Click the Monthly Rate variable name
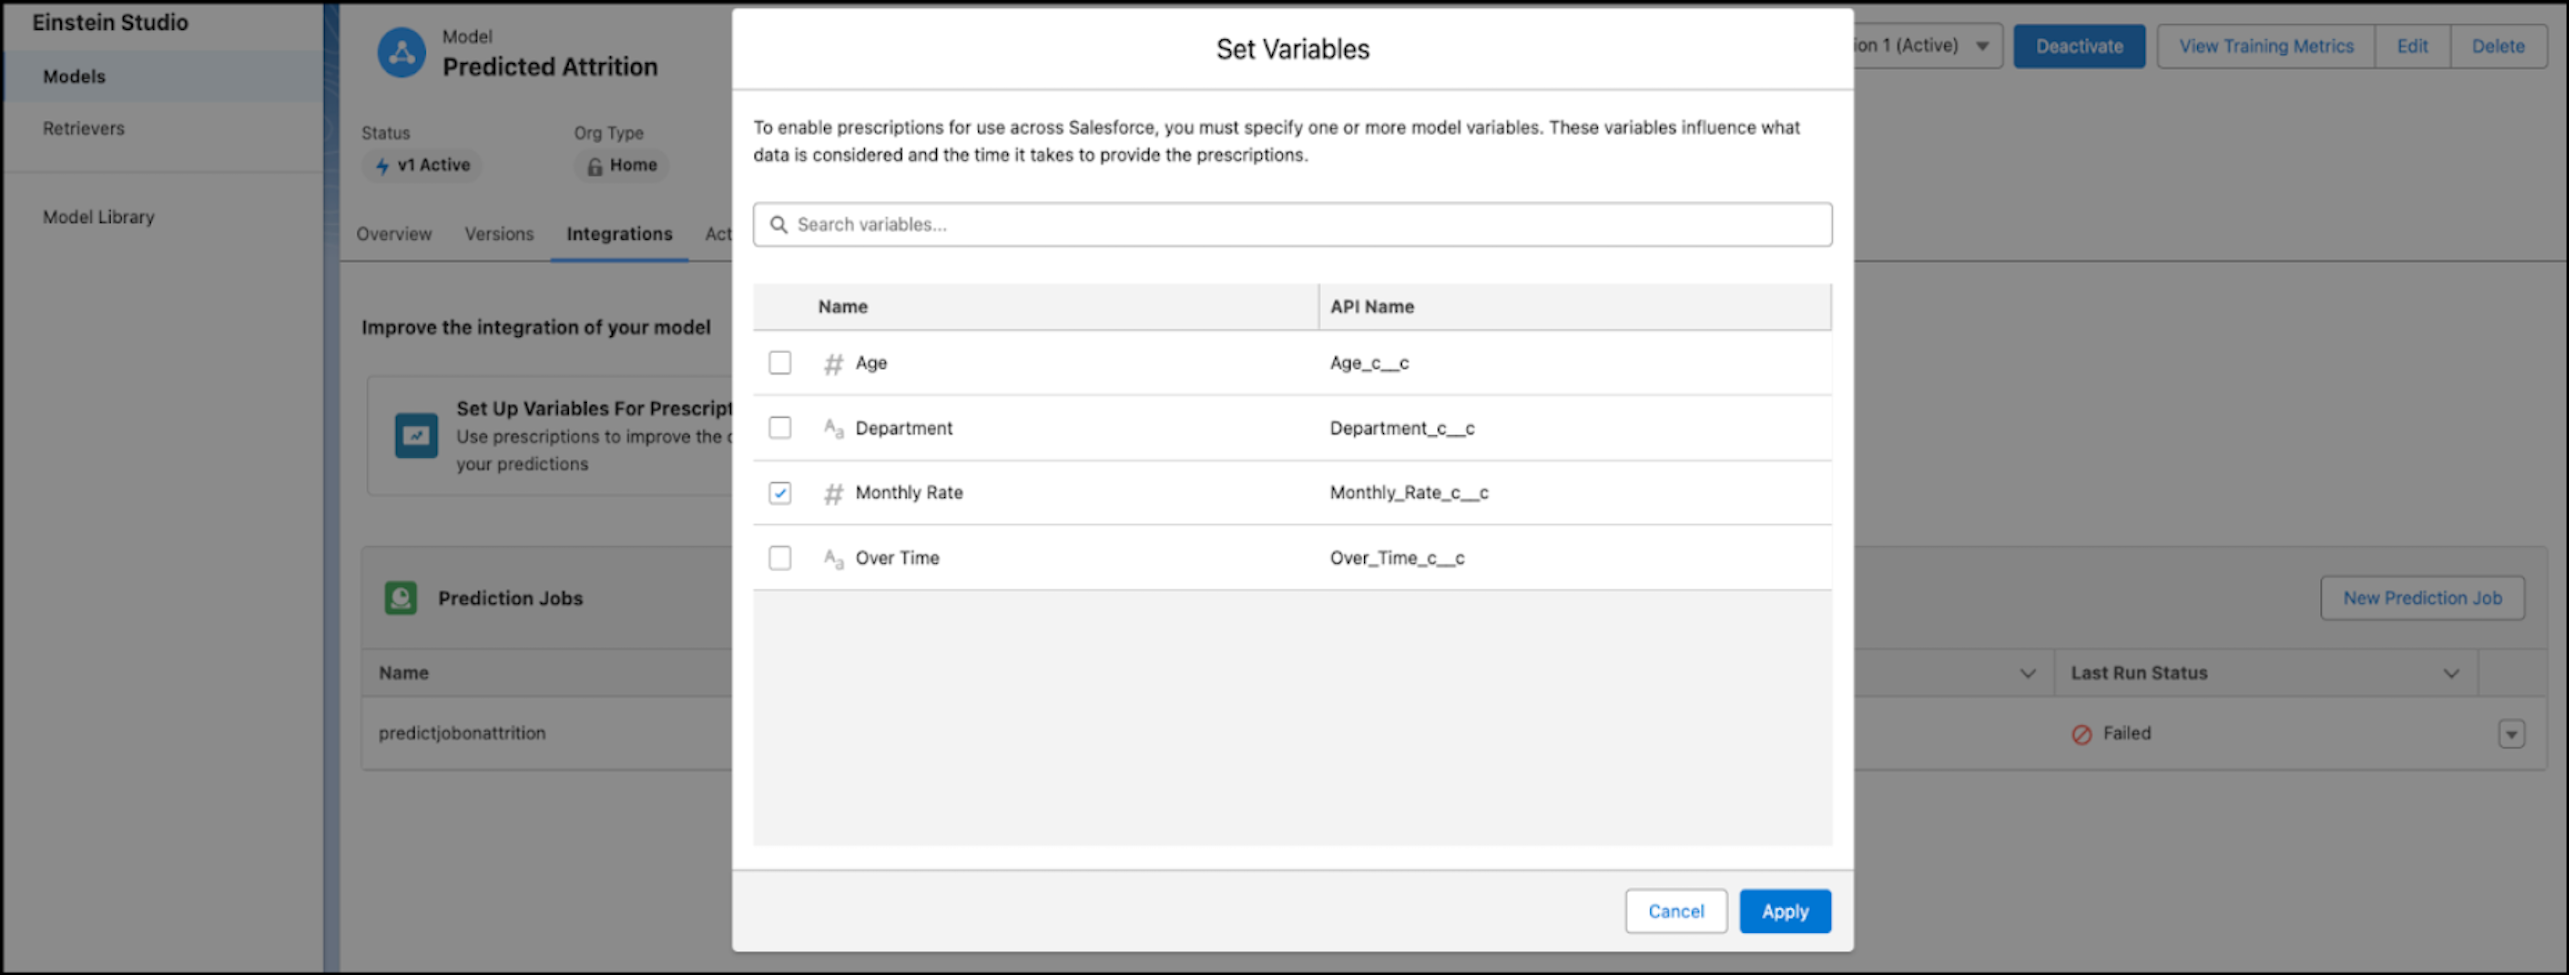 tap(909, 492)
